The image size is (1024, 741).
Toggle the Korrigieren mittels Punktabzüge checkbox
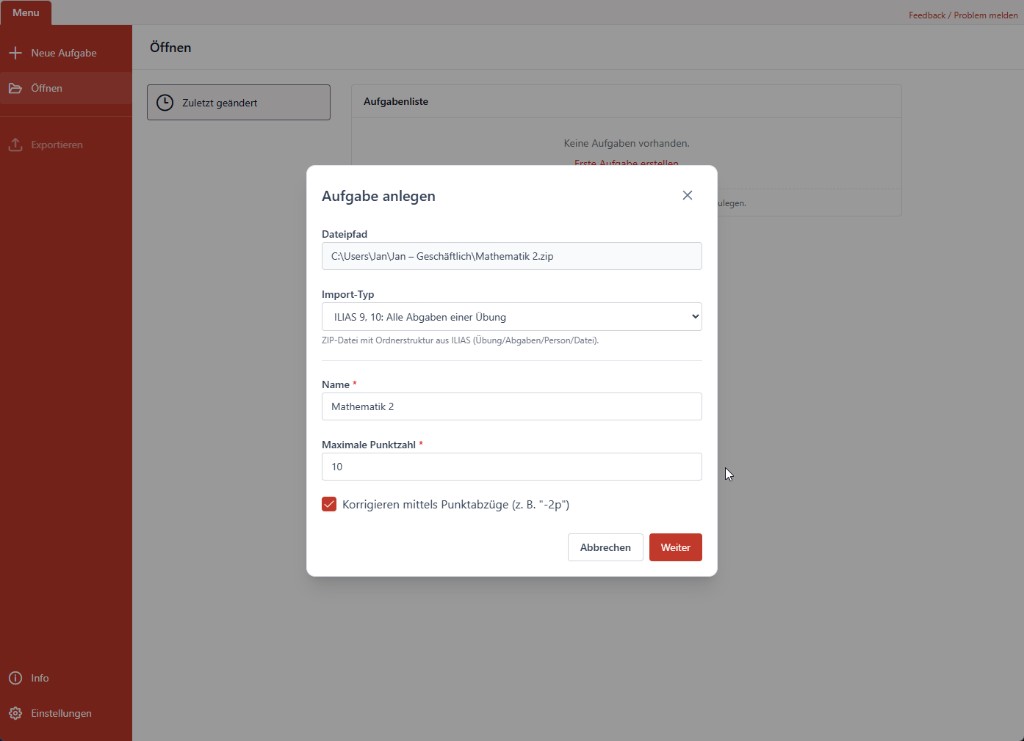[x=329, y=504]
